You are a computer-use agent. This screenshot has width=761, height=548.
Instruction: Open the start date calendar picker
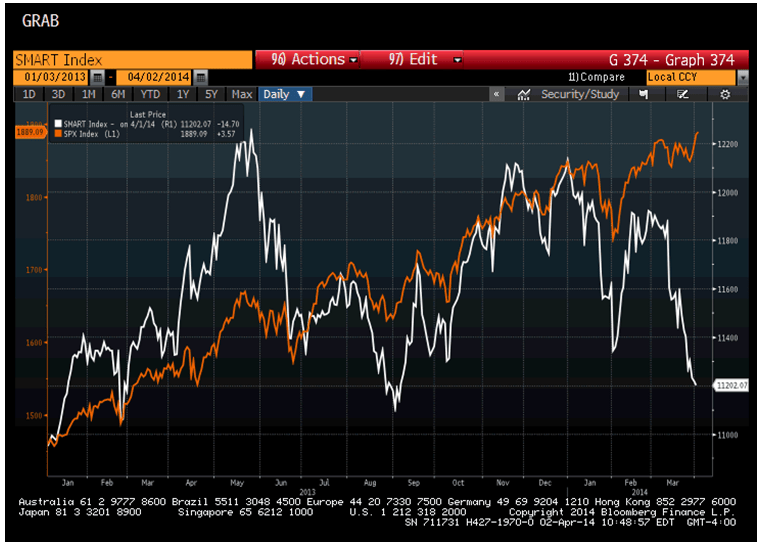click(97, 77)
